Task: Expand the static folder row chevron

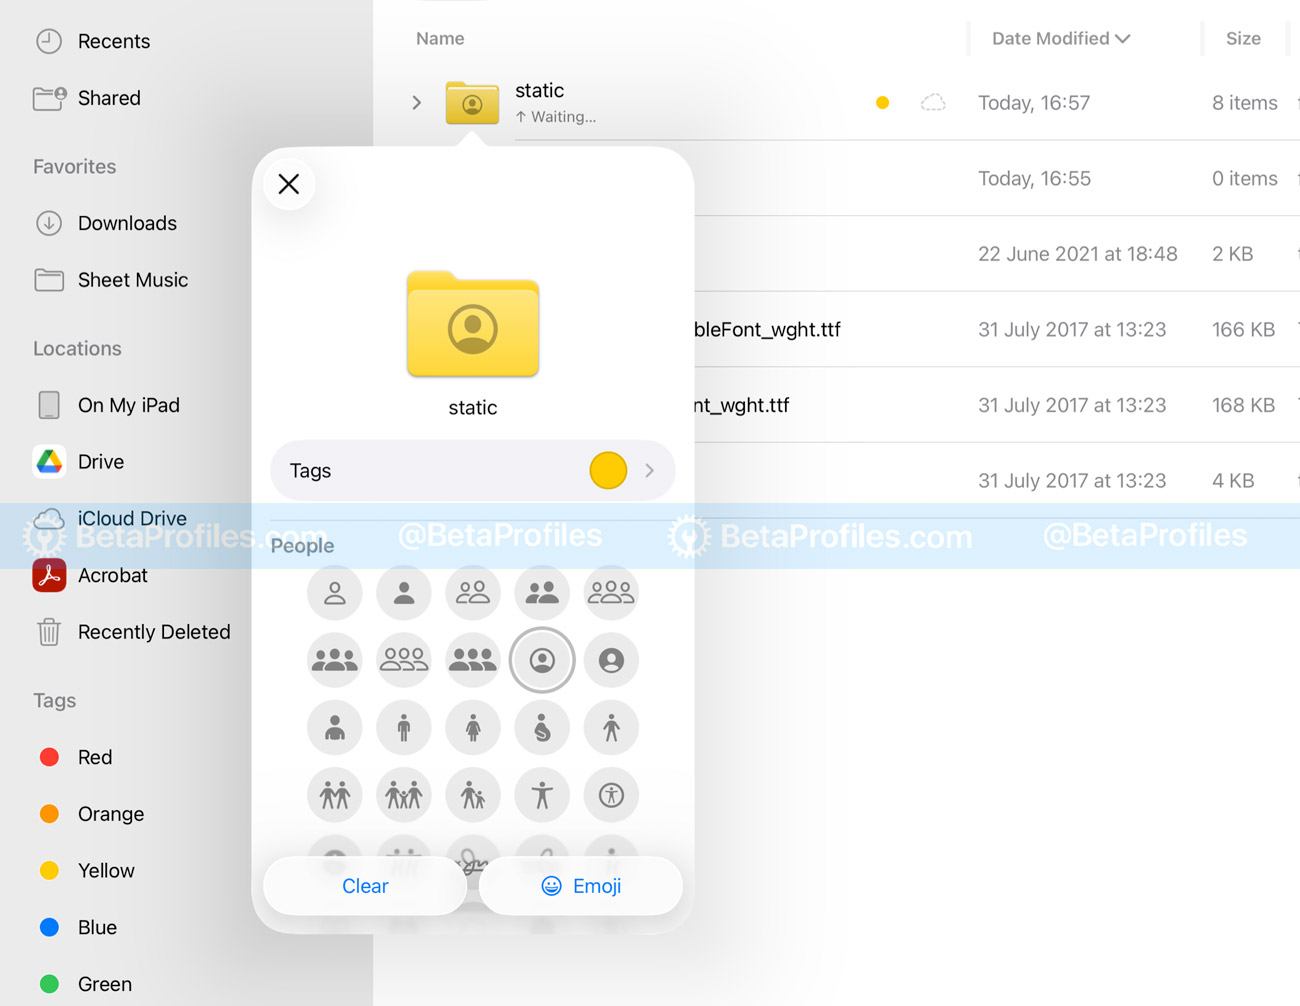Action: 417,103
